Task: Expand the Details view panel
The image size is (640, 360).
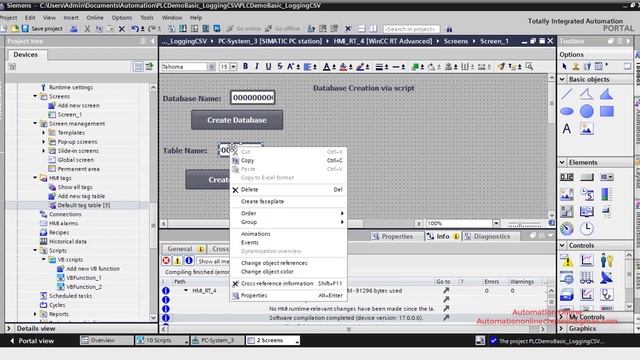Action: tap(9, 328)
